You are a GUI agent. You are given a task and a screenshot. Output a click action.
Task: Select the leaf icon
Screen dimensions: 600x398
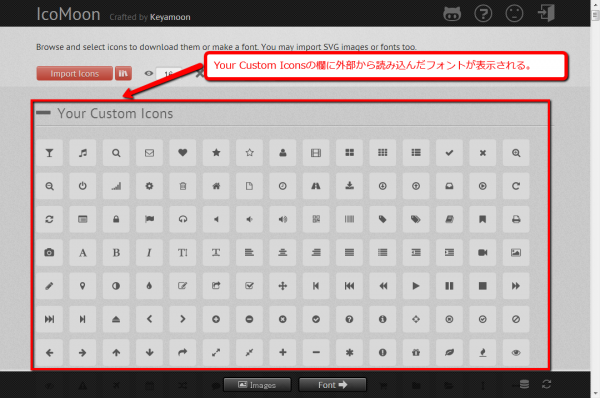click(x=449, y=352)
